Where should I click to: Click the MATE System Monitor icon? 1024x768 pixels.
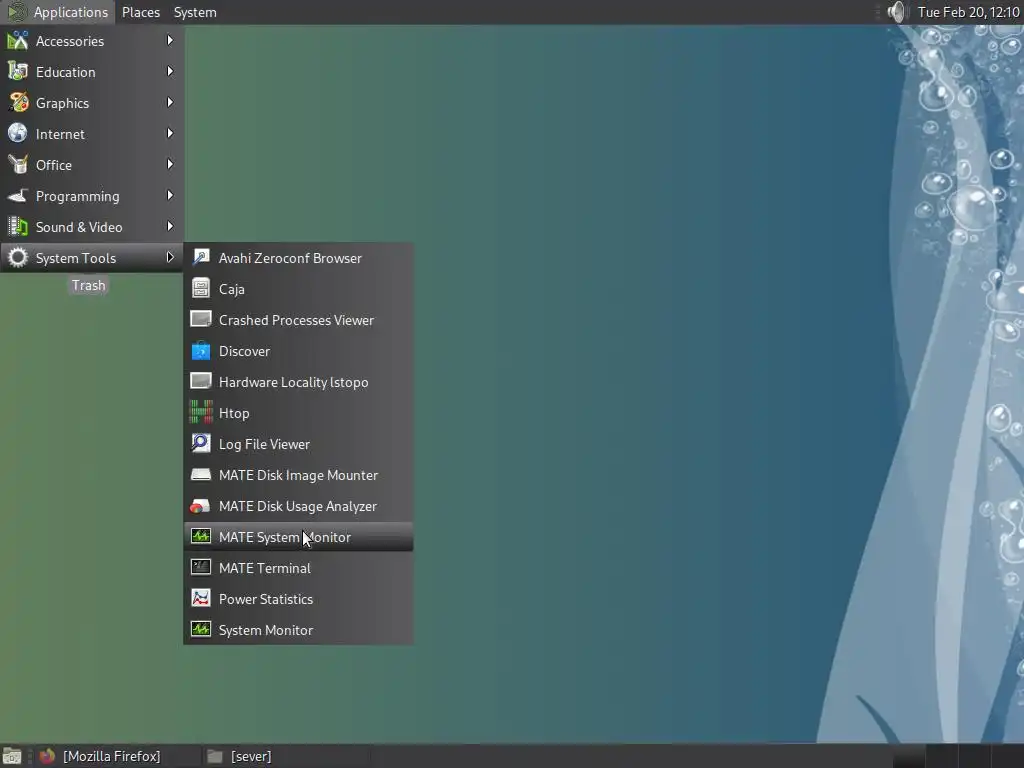tap(201, 537)
